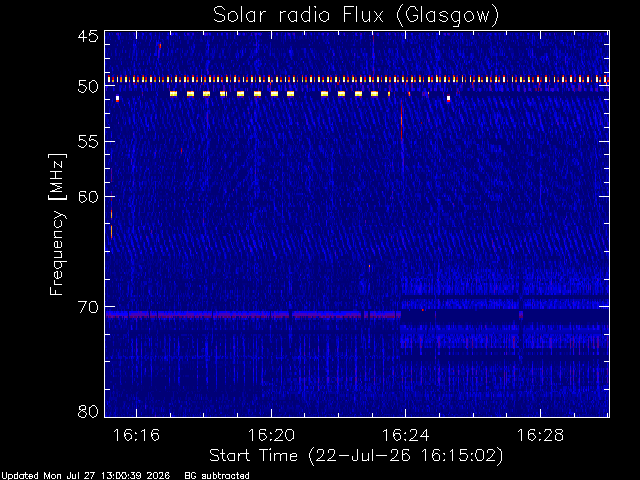Image resolution: width=640 pixels, height=480 pixels.
Task: Click the white marker at spectrogram's left edge
Action: pyautogui.click(x=118, y=98)
